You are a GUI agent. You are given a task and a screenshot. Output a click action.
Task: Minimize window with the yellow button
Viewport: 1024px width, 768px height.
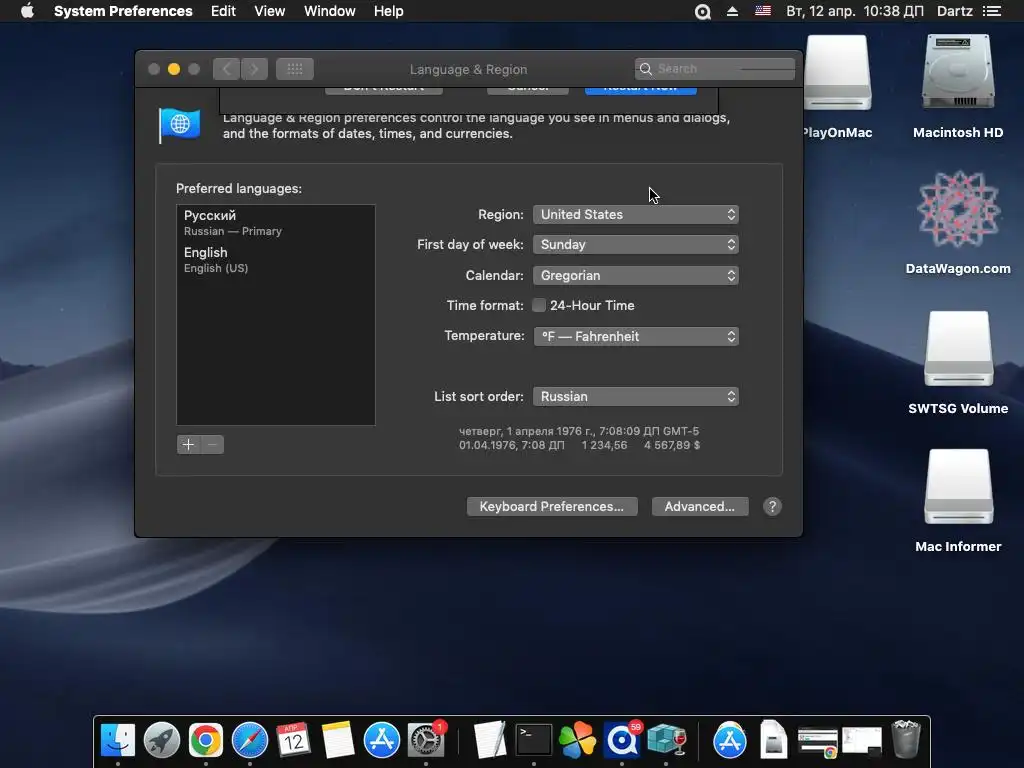coord(174,69)
